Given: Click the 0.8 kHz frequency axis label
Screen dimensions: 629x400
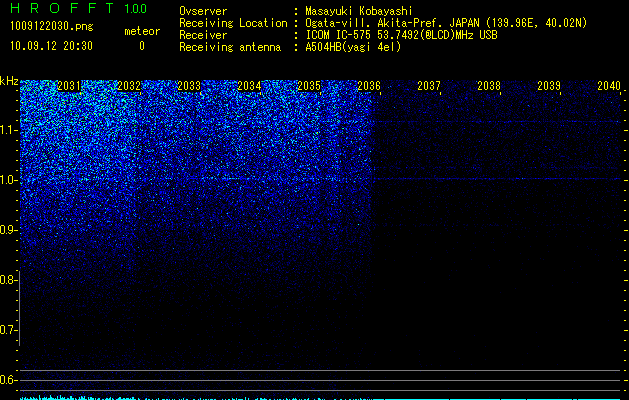Looking at the screenshot, I should click(x=7, y=280).
